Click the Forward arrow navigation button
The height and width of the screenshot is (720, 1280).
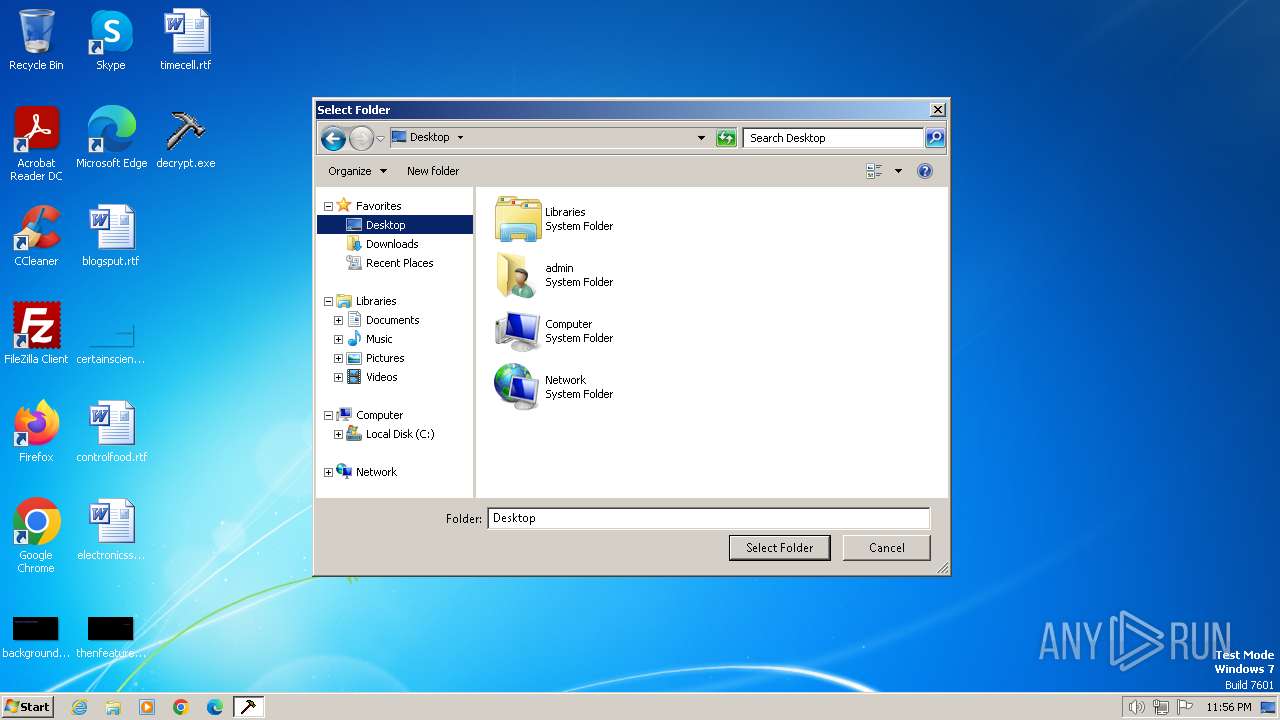tap(361, 138)
